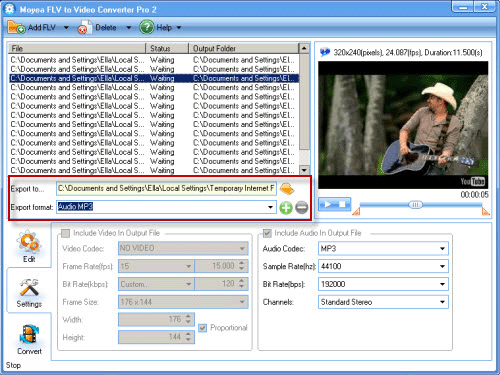The image size is (500, 375).
Task: Click the video info icon above preview
Action: pyautogui.click(x=325, y=52)
